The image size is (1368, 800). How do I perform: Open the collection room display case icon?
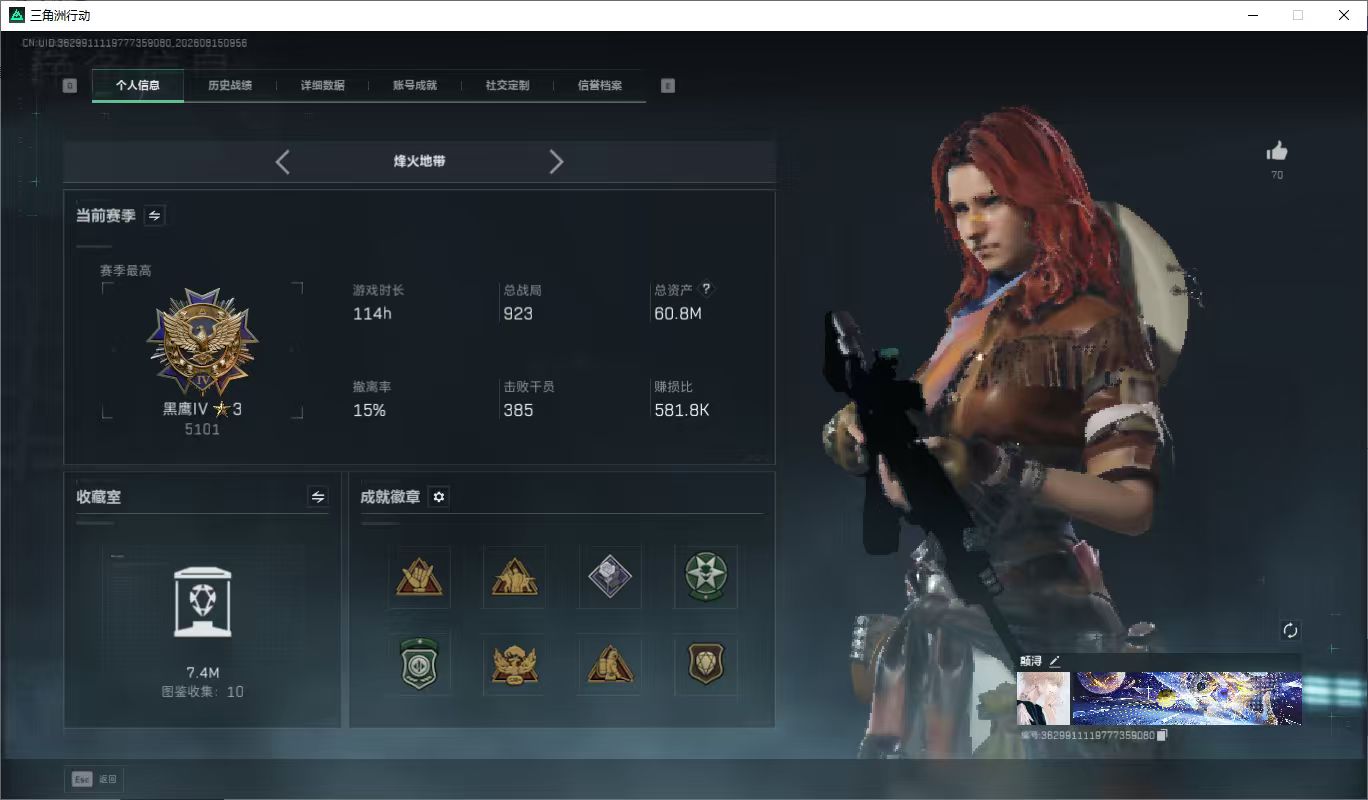[x=202, y=603]
